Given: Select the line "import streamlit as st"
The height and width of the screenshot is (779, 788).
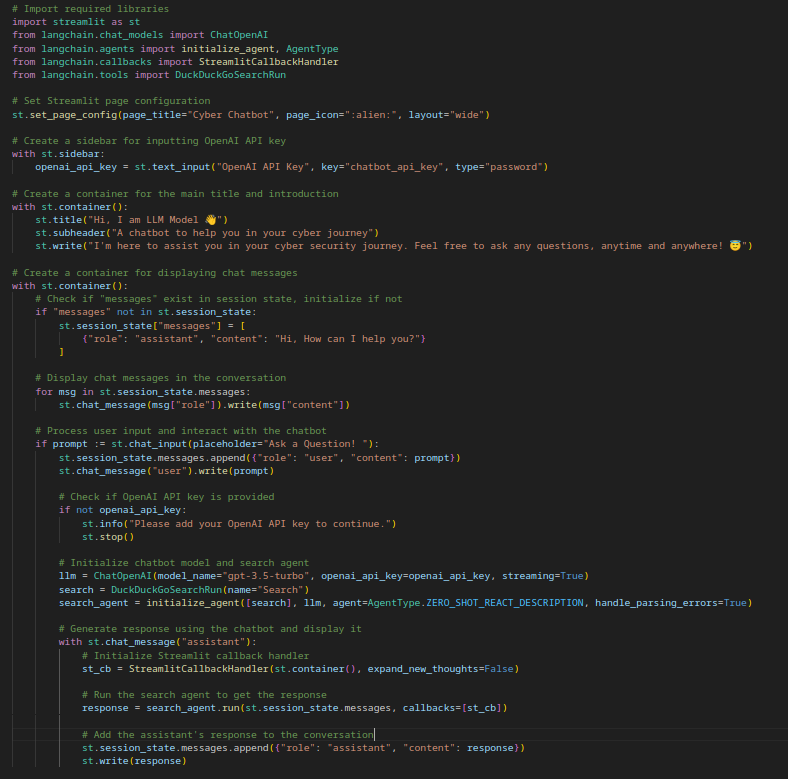Looking at the screenshot, I should click(x=76, y=22).
